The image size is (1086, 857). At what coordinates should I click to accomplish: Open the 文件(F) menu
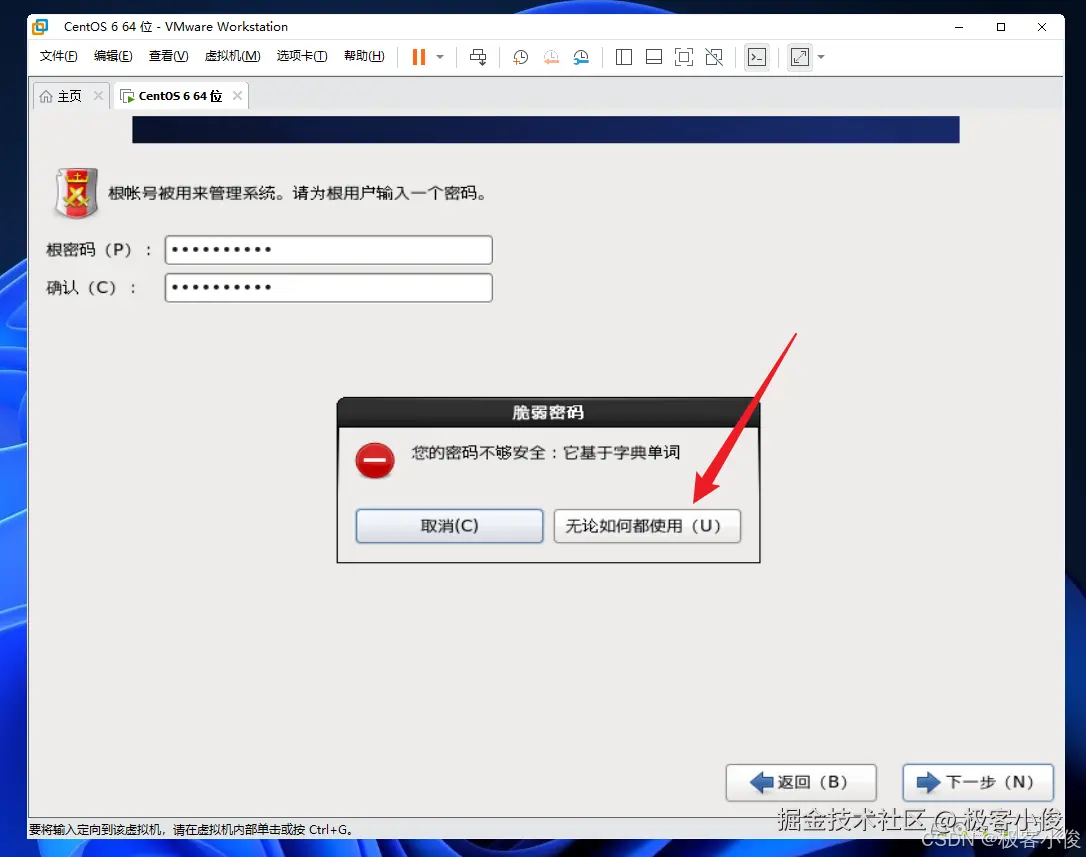pos(58,56)
